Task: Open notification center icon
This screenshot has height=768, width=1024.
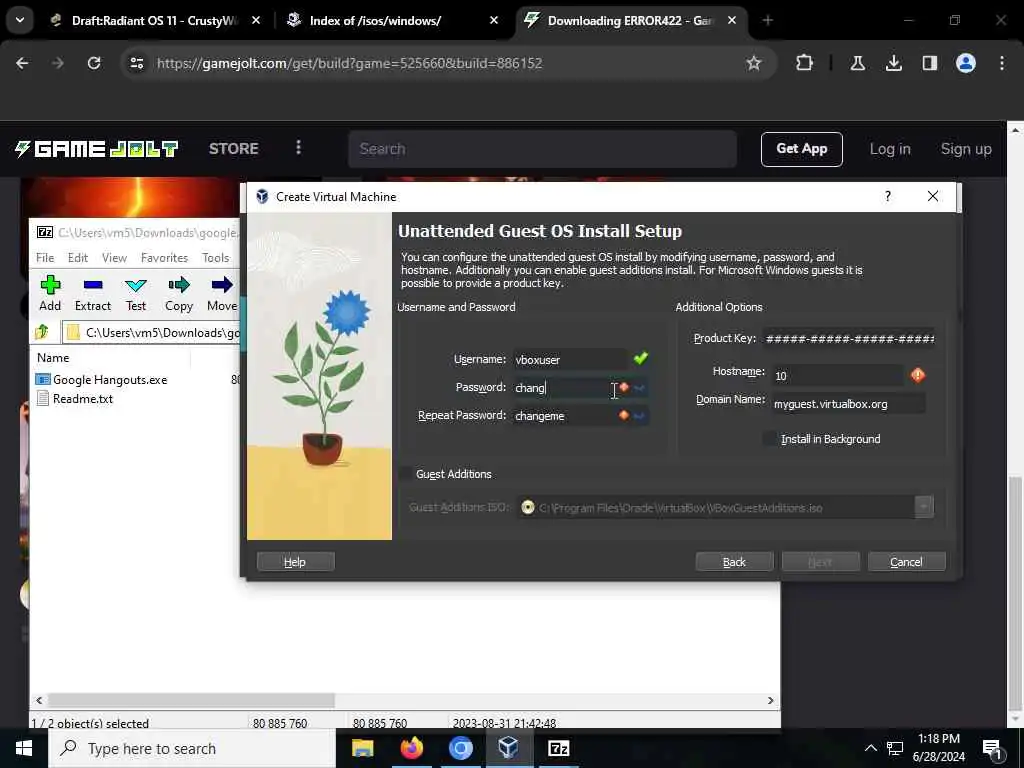Action: click(x=993, y=749)
